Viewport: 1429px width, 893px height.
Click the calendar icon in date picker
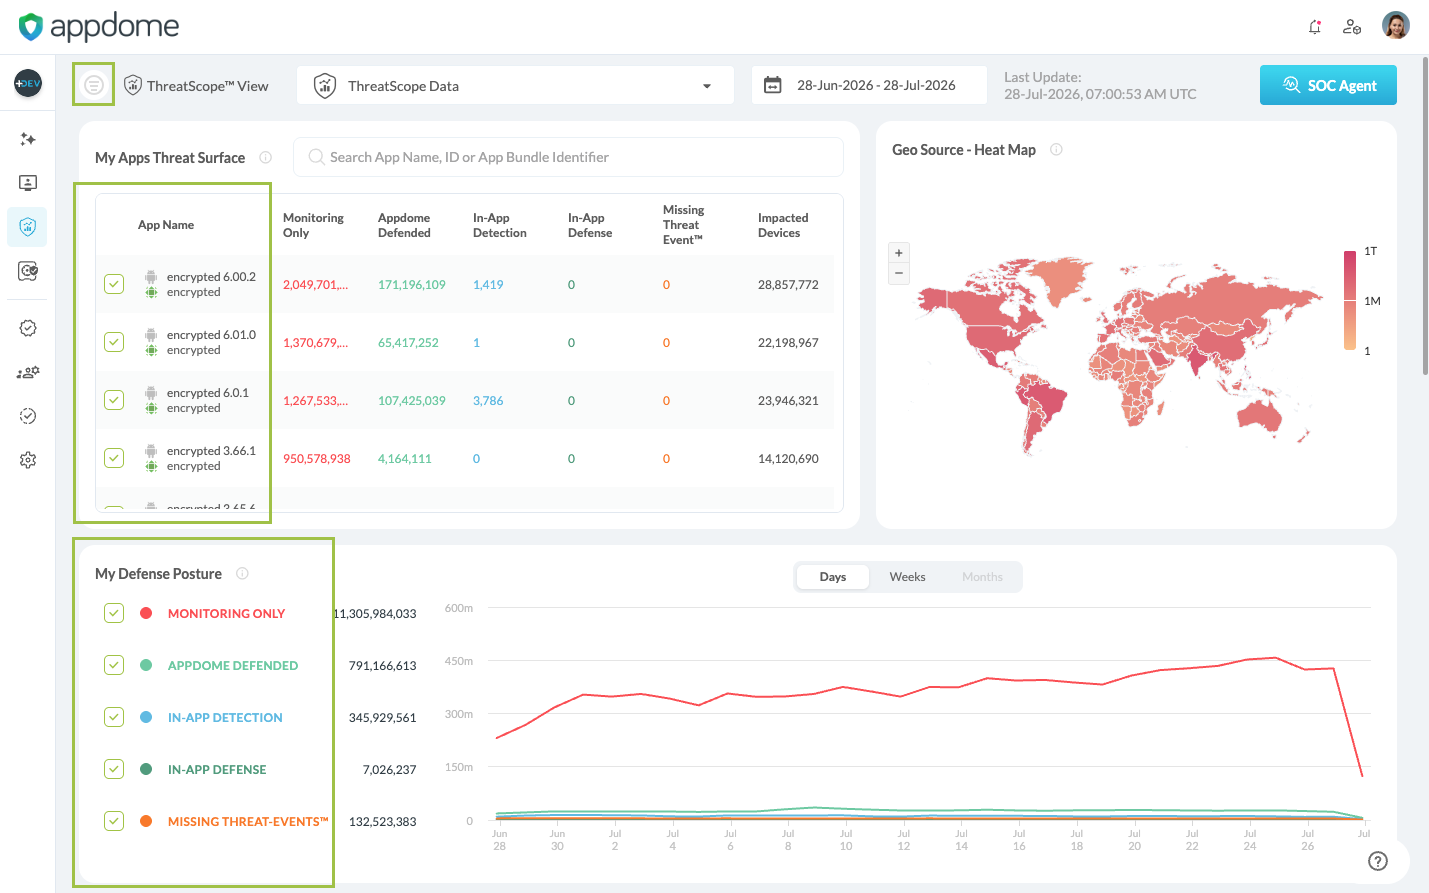click(773, 85)
